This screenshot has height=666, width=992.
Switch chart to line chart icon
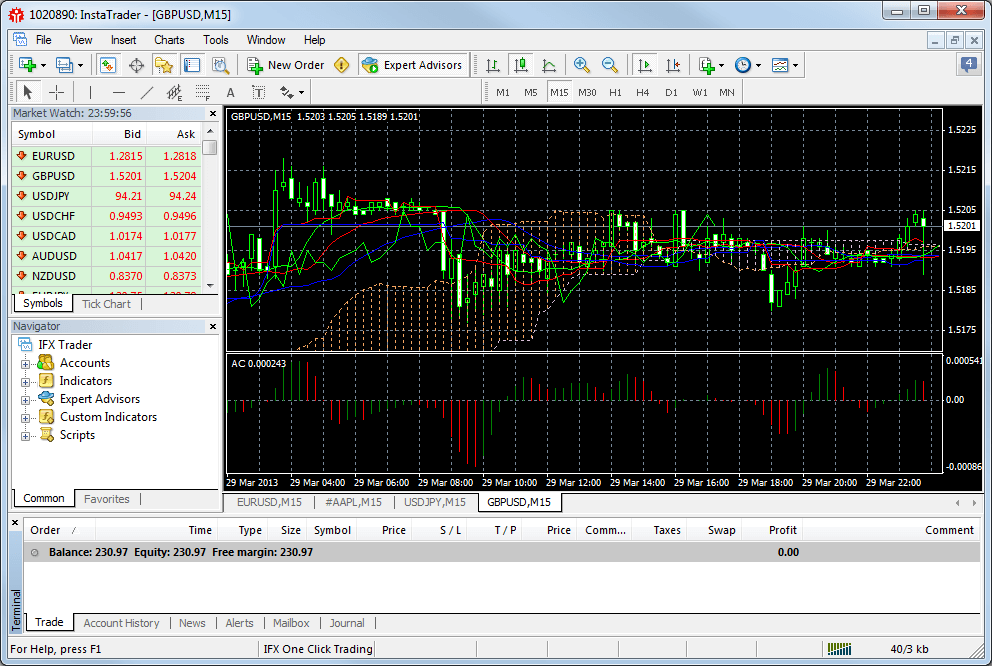[x=549, y=65]
